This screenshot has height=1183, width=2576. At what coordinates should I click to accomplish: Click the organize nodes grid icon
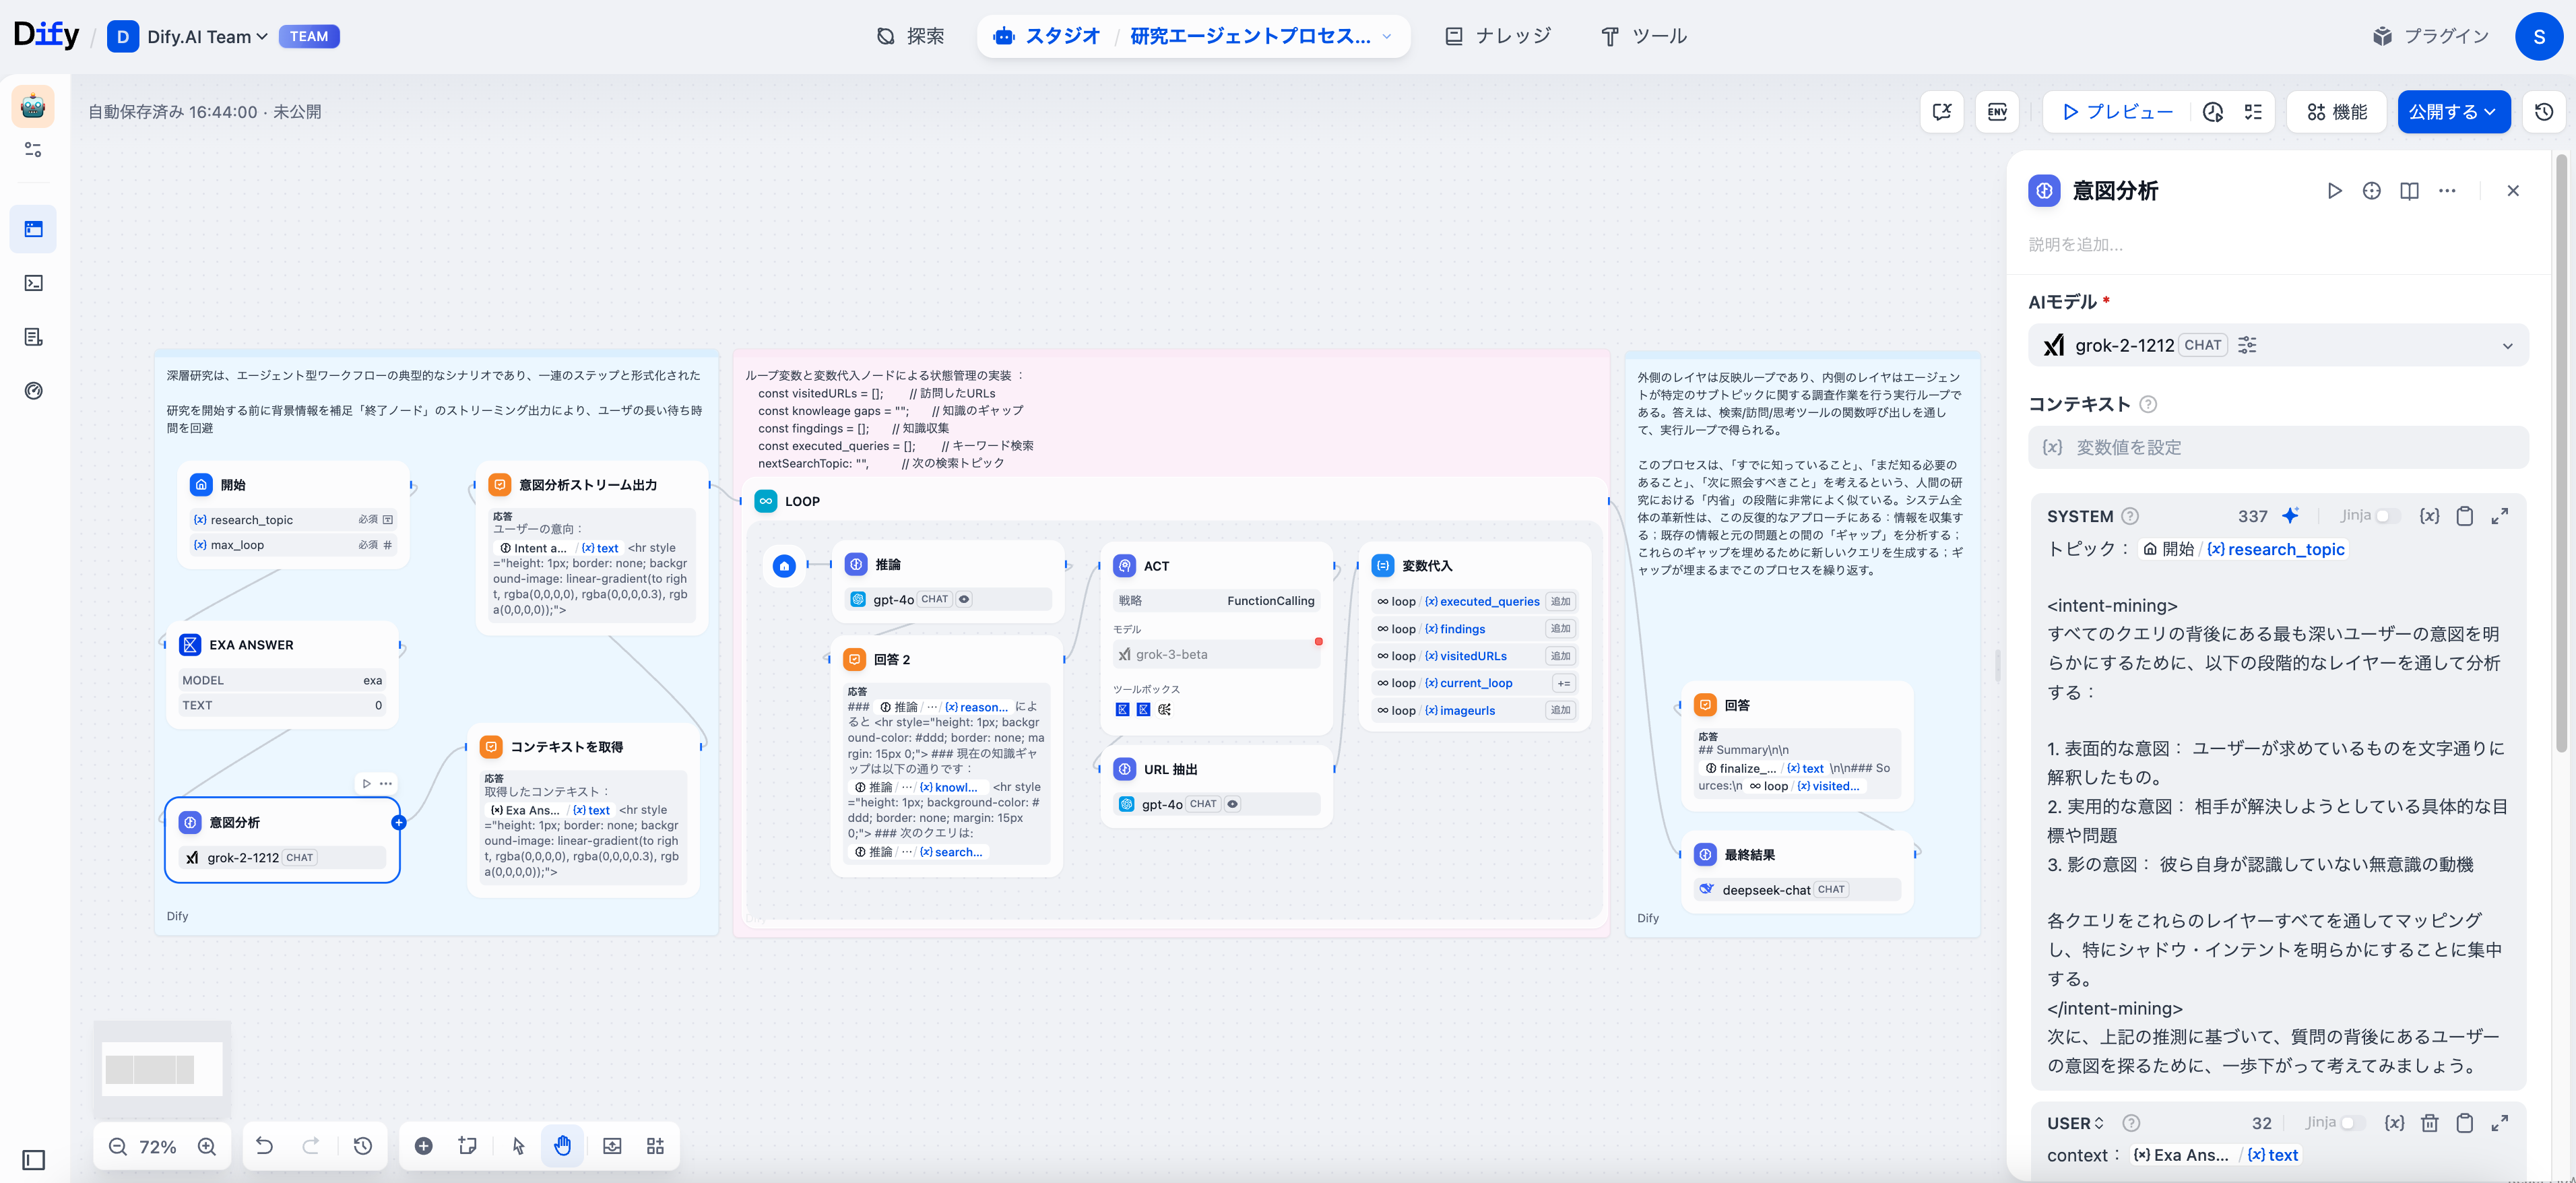click(x=655, y=1146)
